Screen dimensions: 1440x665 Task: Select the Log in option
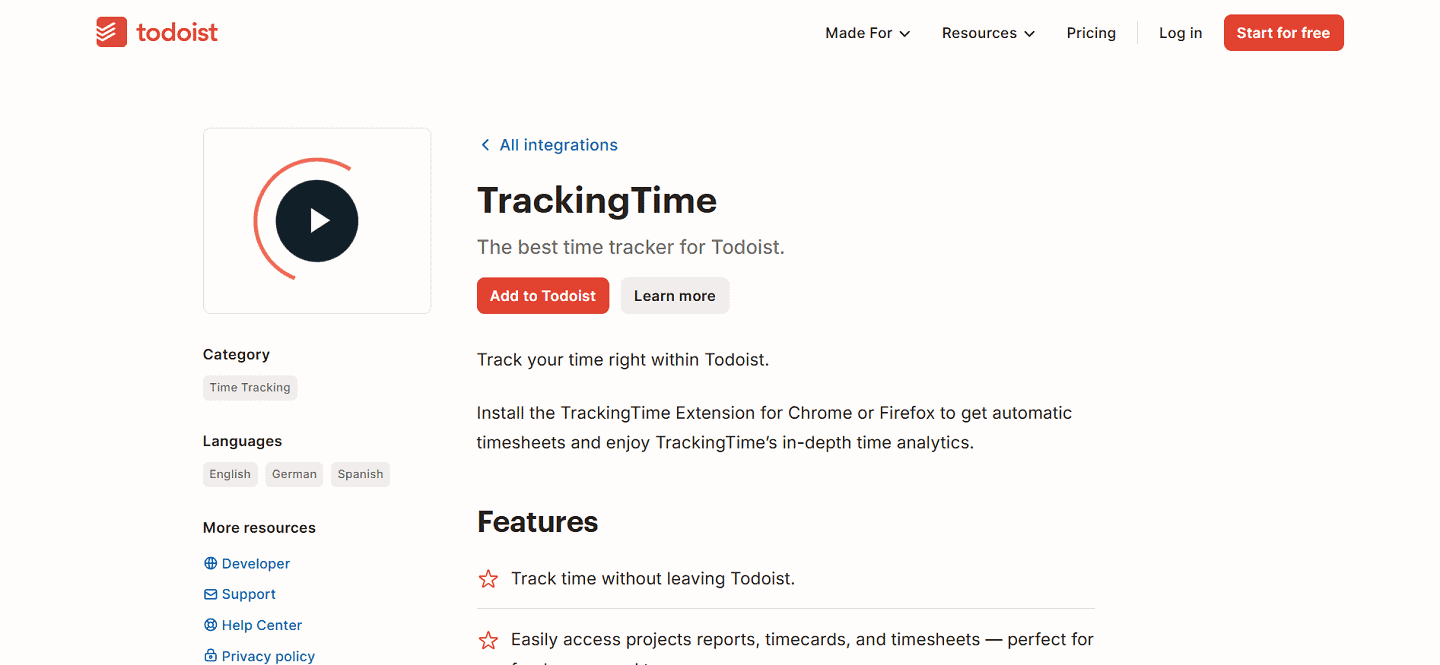(1180, 32)
